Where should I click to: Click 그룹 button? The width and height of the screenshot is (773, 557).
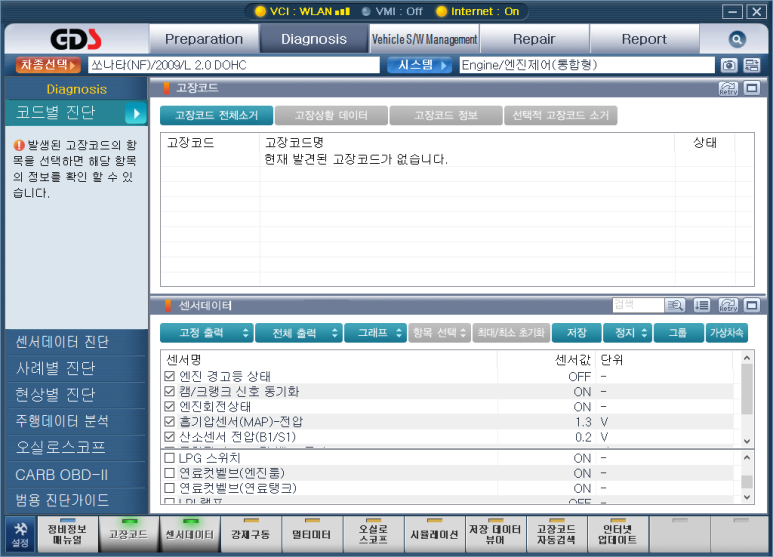(x=678, y=333)
